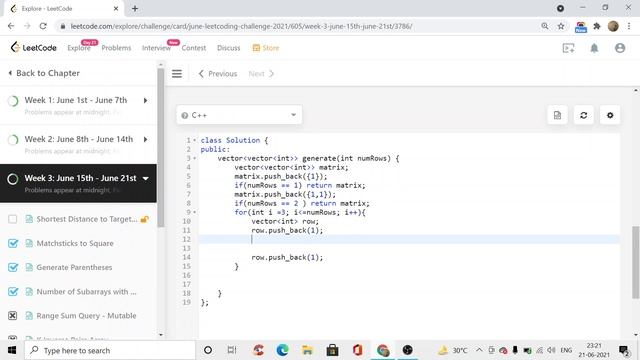The image size is (640, 360).
Task: Toggle the Matchsticks to Square checkbox
Action: [13, 243]
